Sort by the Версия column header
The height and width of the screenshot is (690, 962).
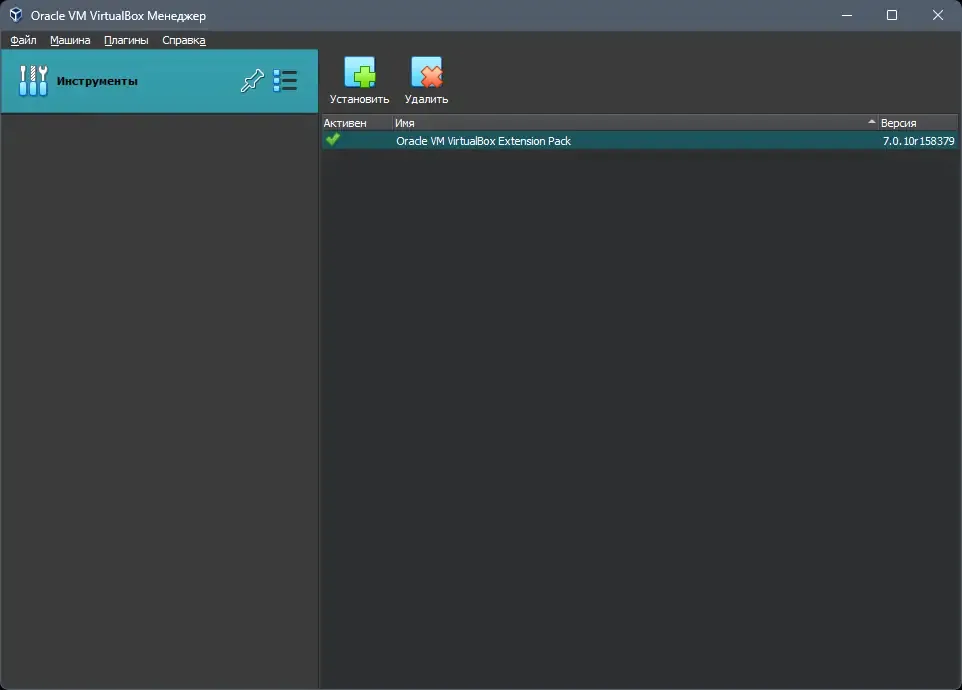click(918, 123)
